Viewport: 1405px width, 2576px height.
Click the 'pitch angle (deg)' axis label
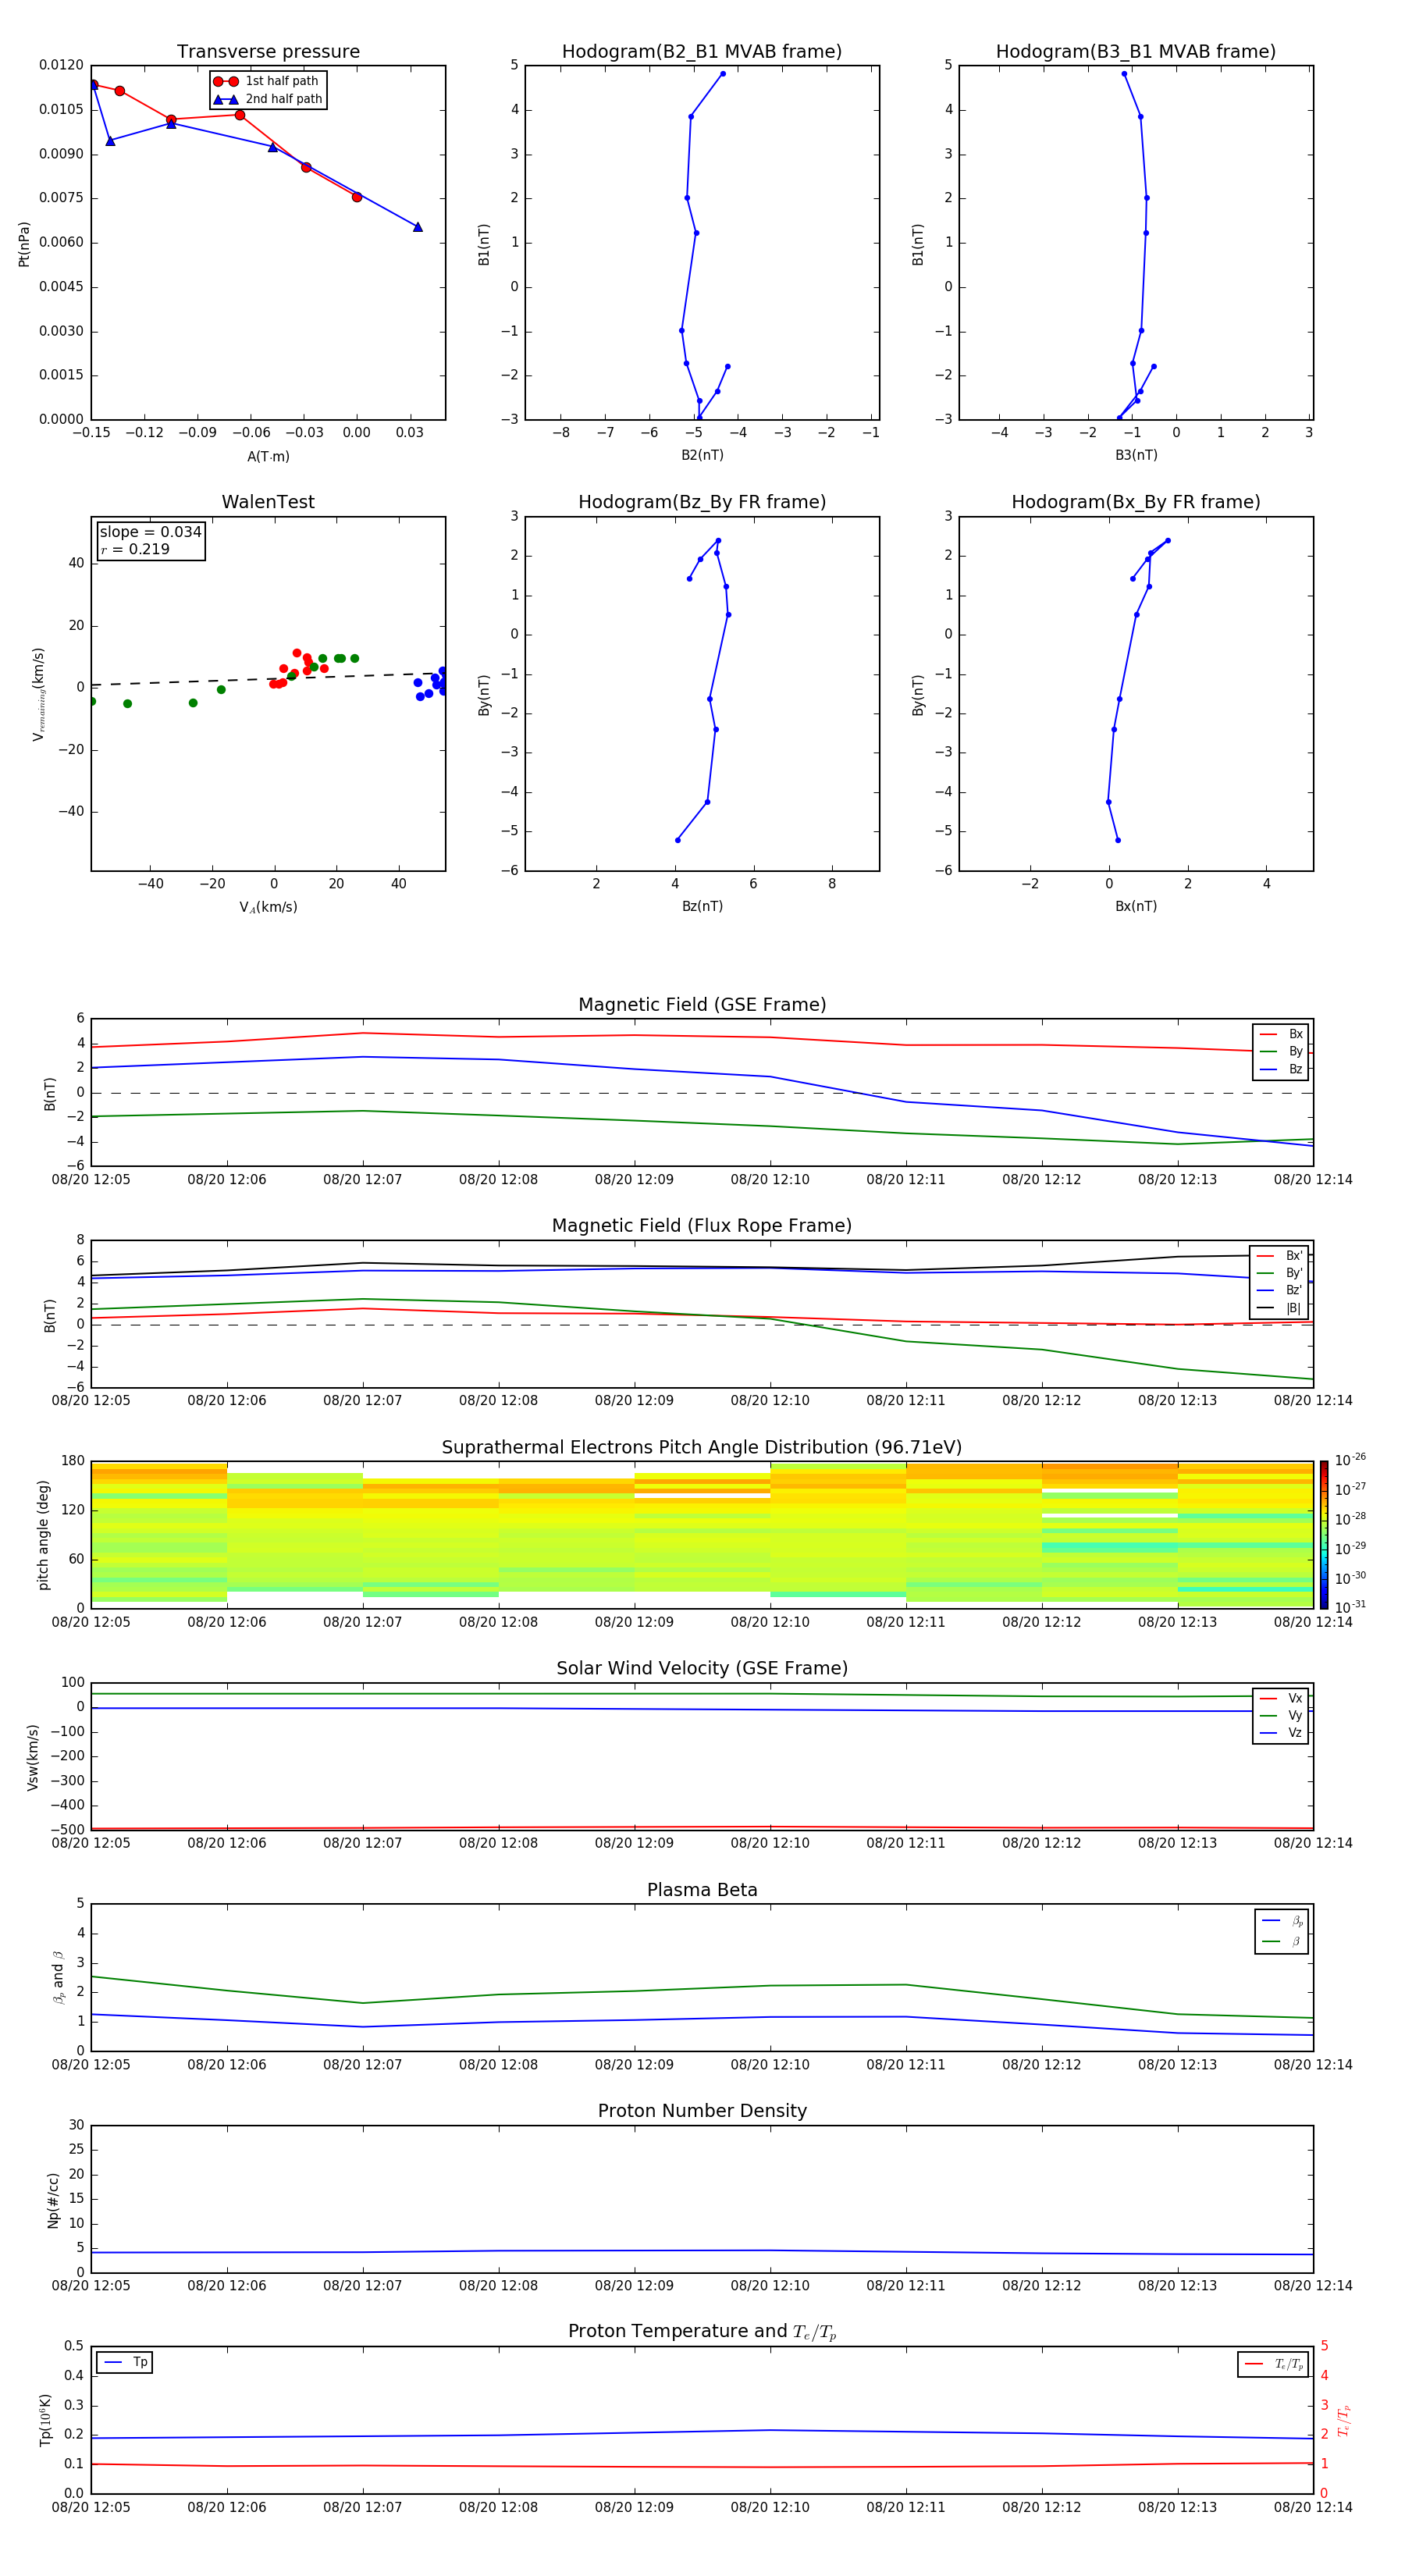(43, 1535)
